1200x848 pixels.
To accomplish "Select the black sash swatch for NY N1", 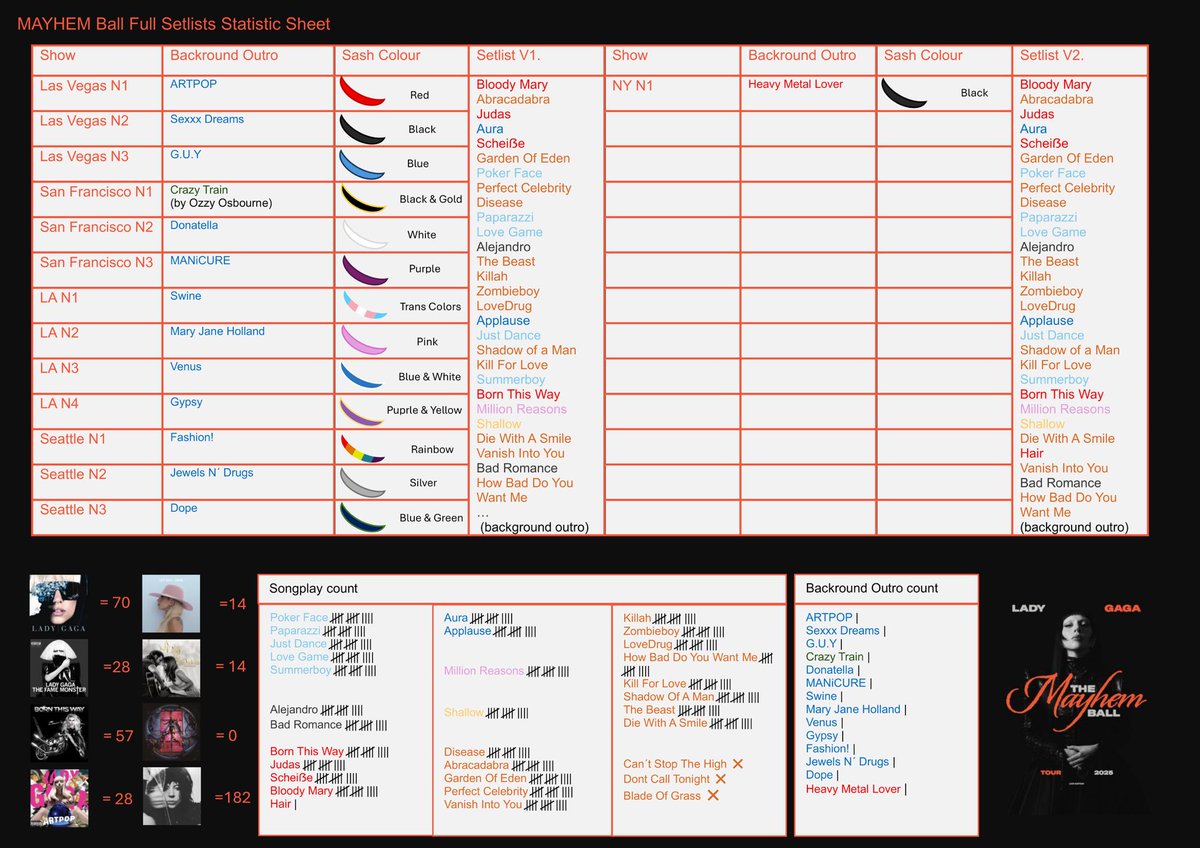I will click(x=905, y=93).
